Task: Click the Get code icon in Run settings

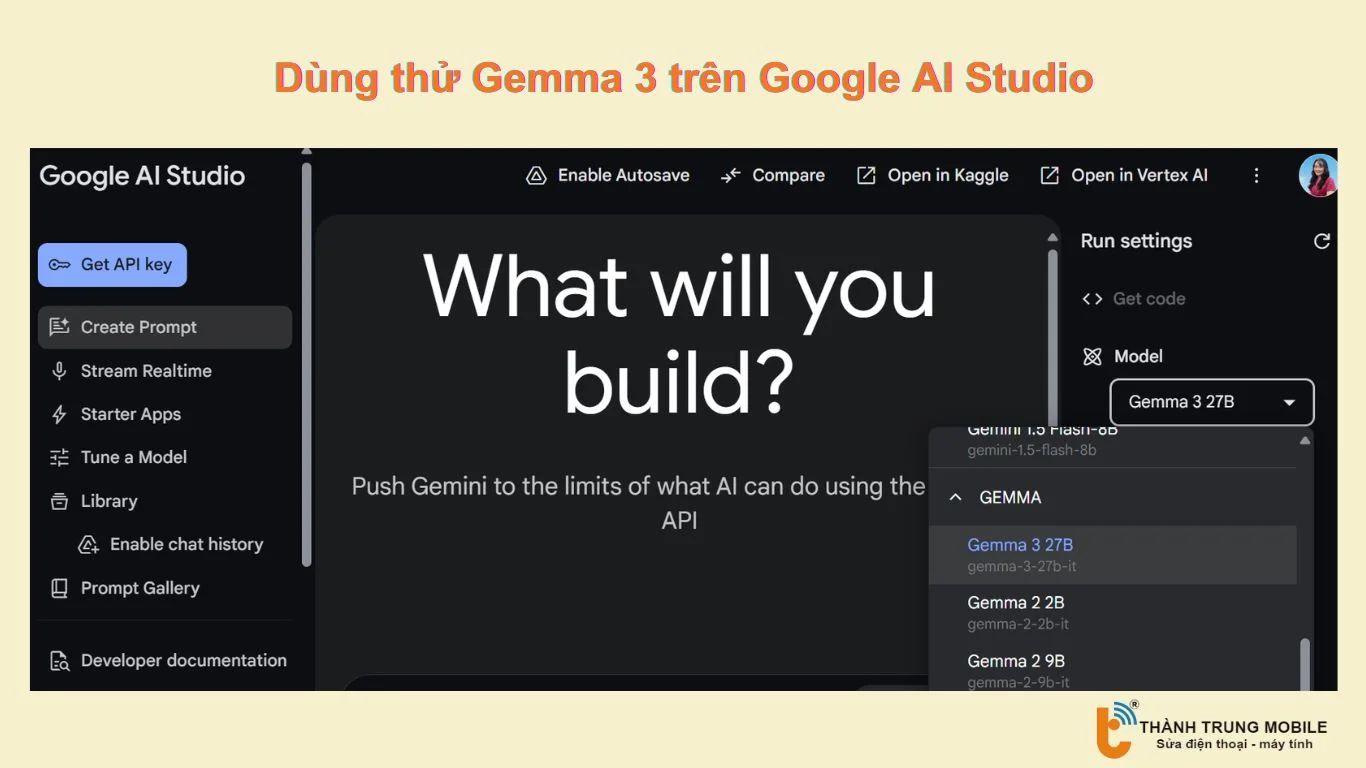Action: [1092, 298]
